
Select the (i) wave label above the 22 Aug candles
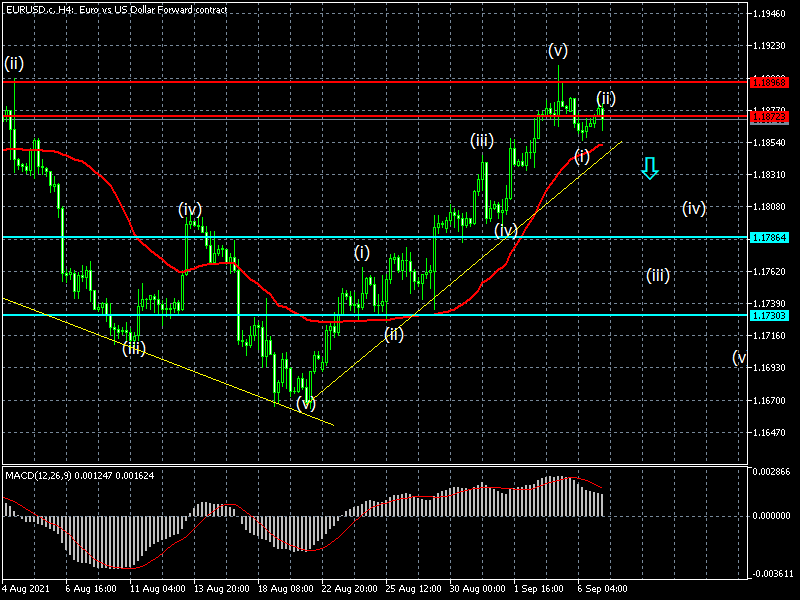(362, 253)
